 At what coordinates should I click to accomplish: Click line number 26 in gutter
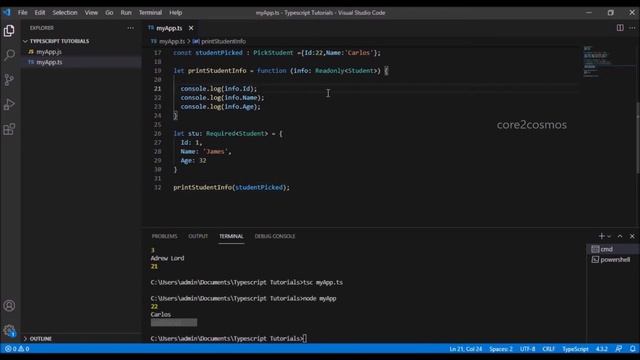tap(158, 133)
